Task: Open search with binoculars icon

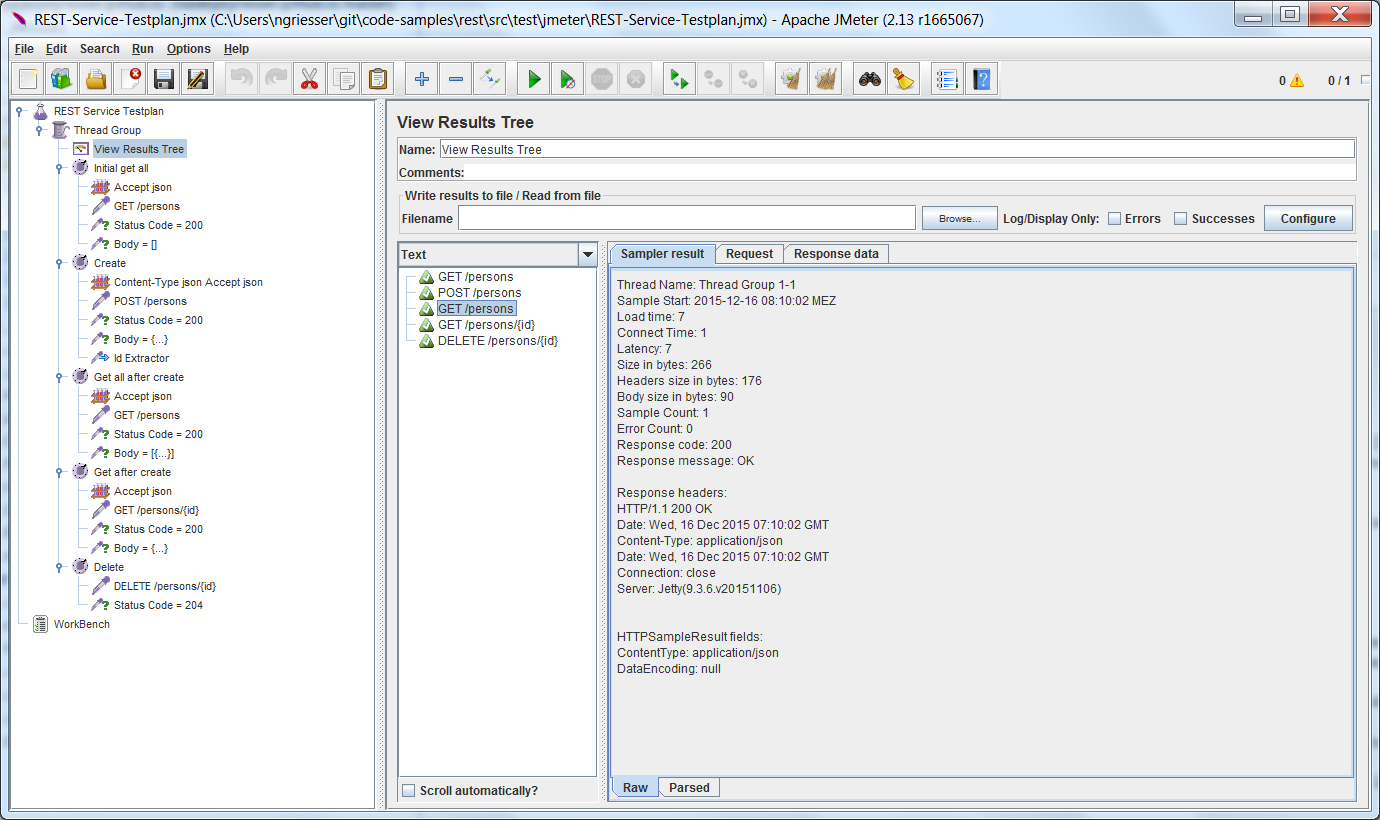Action: point(870,79)
